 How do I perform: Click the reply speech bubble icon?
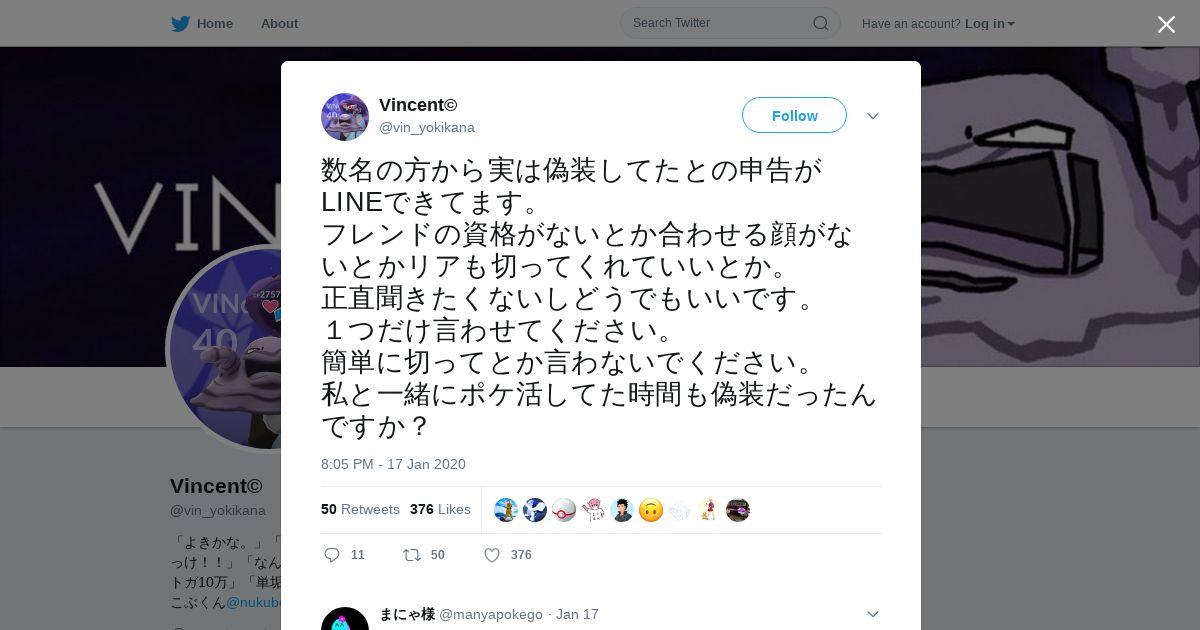pyautogui.click(x=333, y=555)
